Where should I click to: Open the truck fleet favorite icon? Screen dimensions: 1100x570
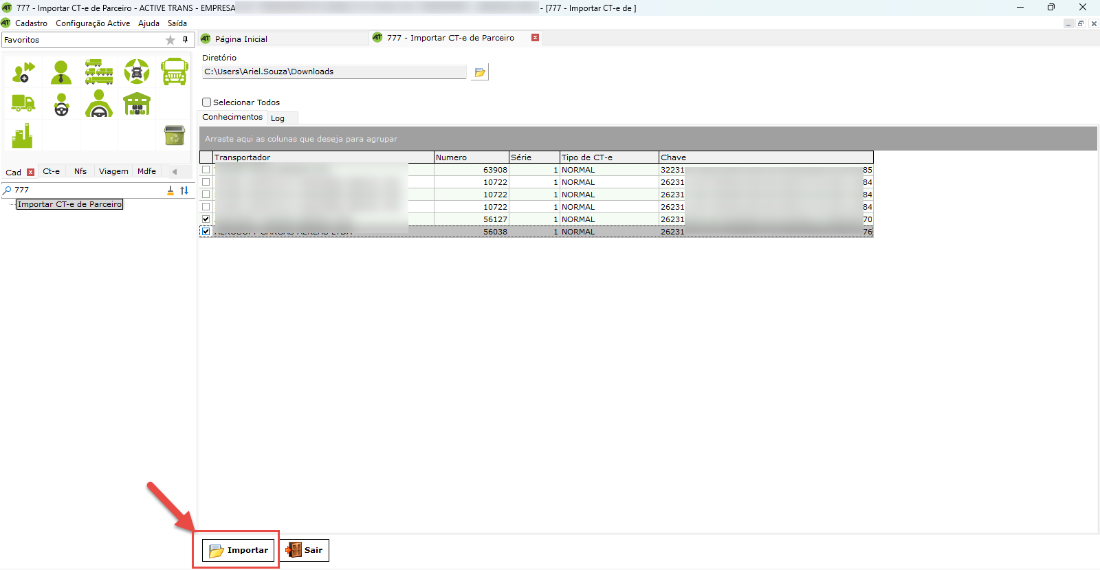click(99, 72)
